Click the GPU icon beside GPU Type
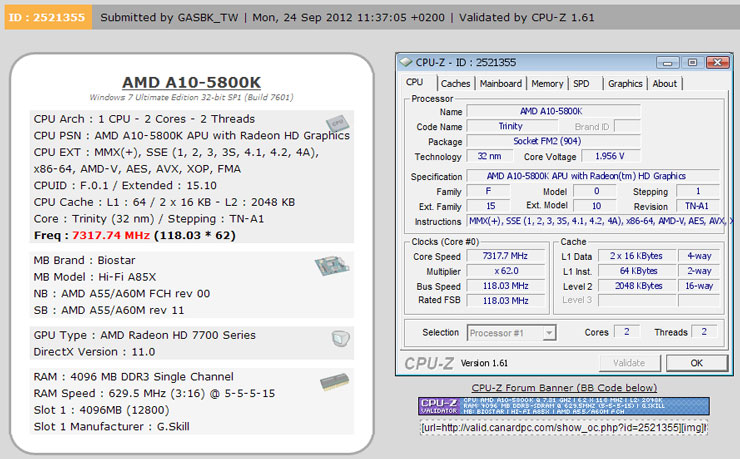Image resolution: width=740 pixels, height=459 pixels. coord(340,338)
